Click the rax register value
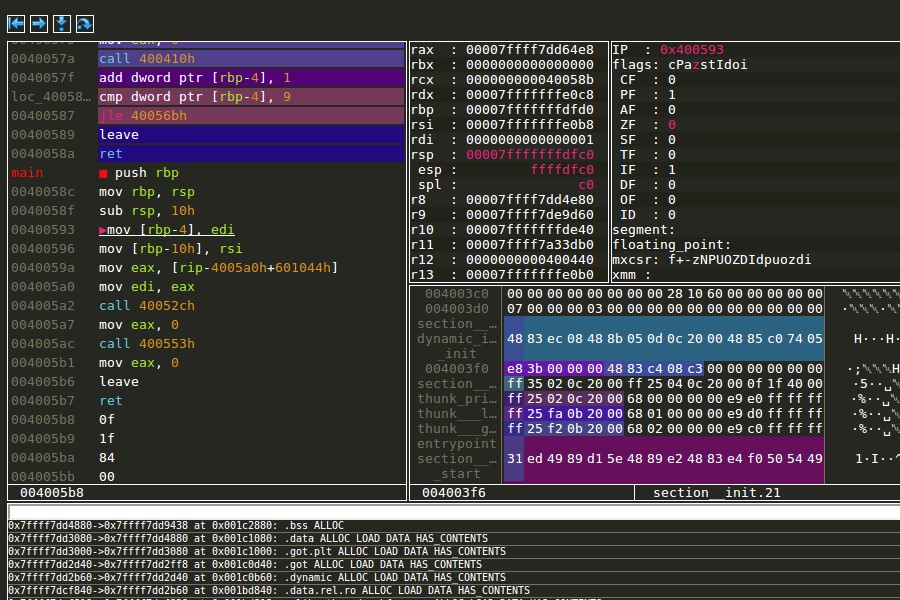This screenshot has height=600, width=900. click(x=529, y=50)
